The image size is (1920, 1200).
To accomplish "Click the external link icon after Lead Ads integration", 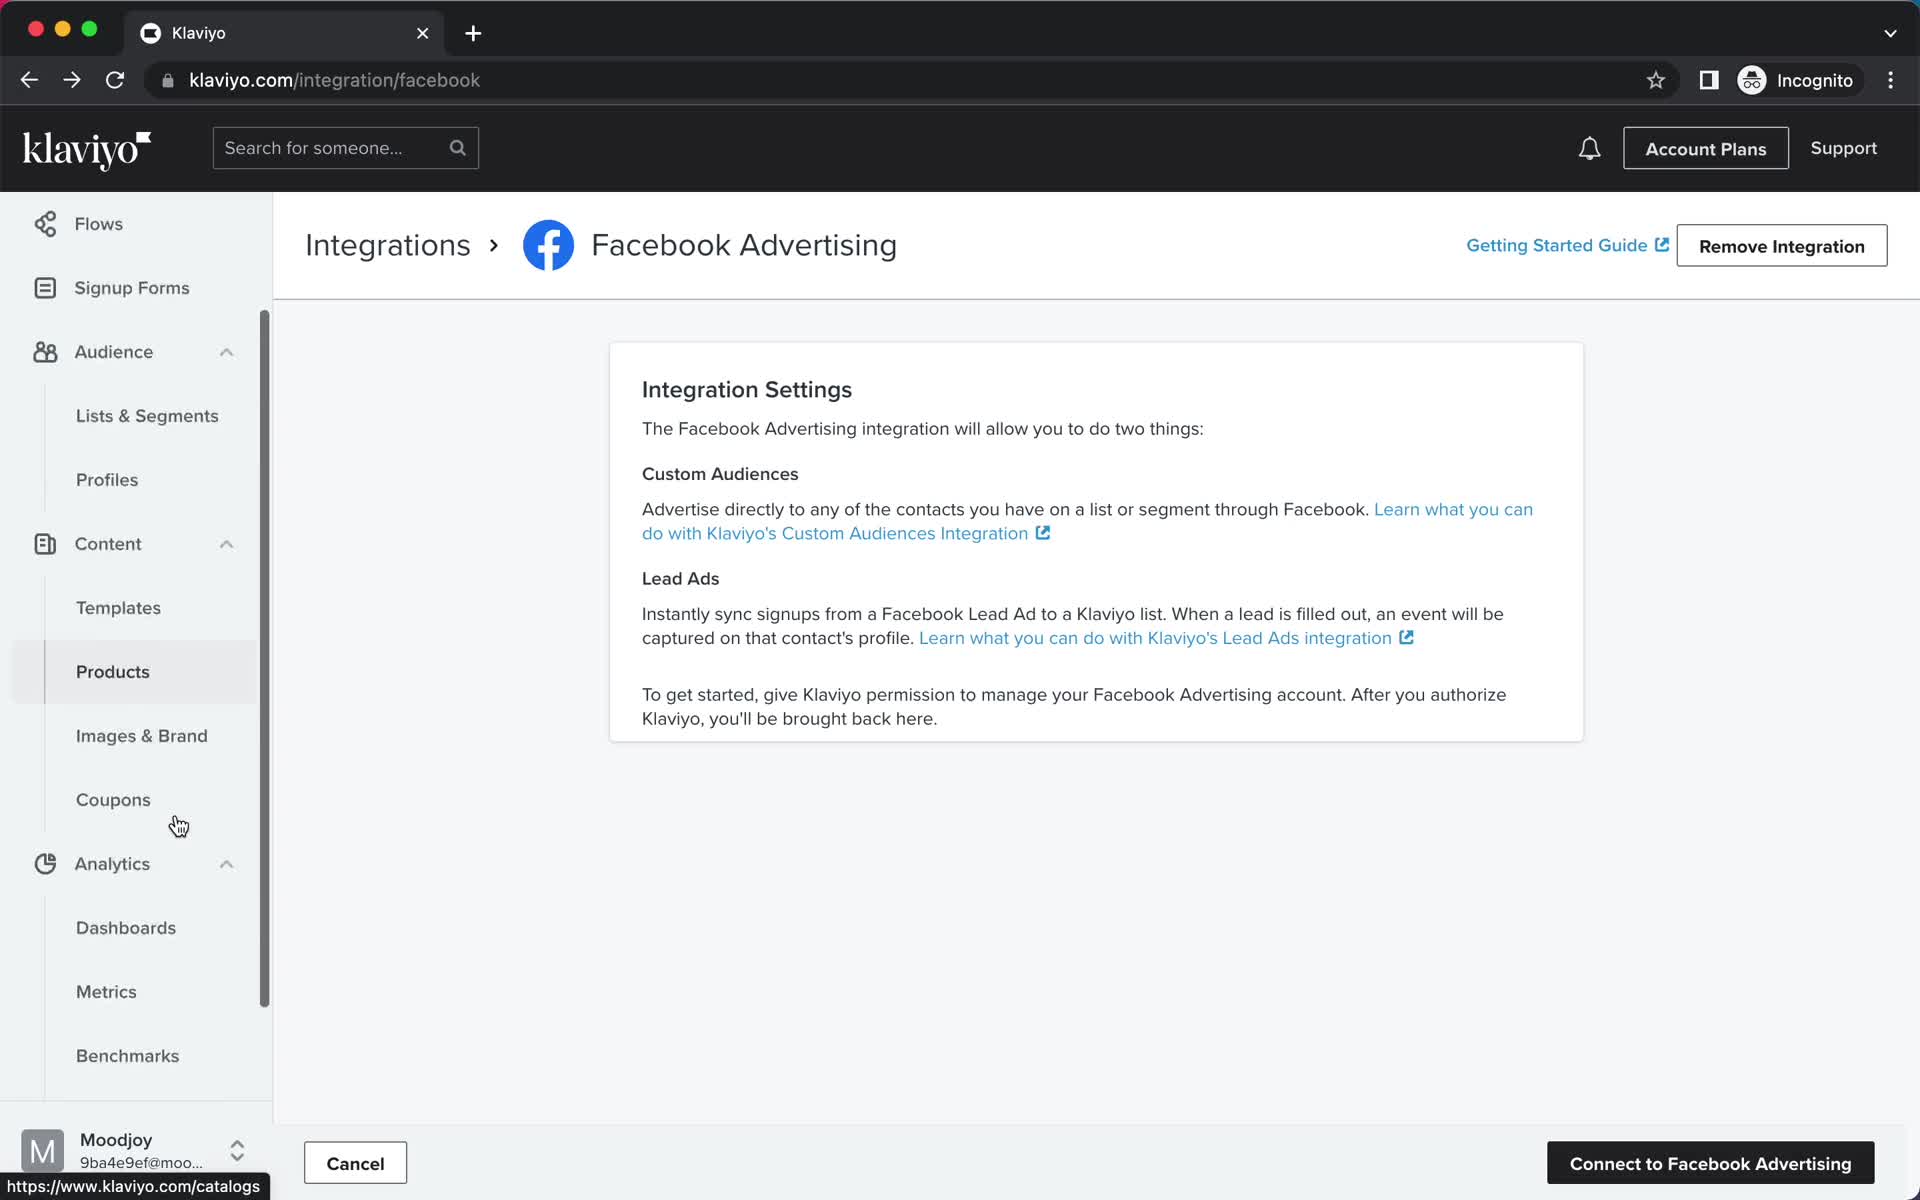I will click(x=1406, y=638).
